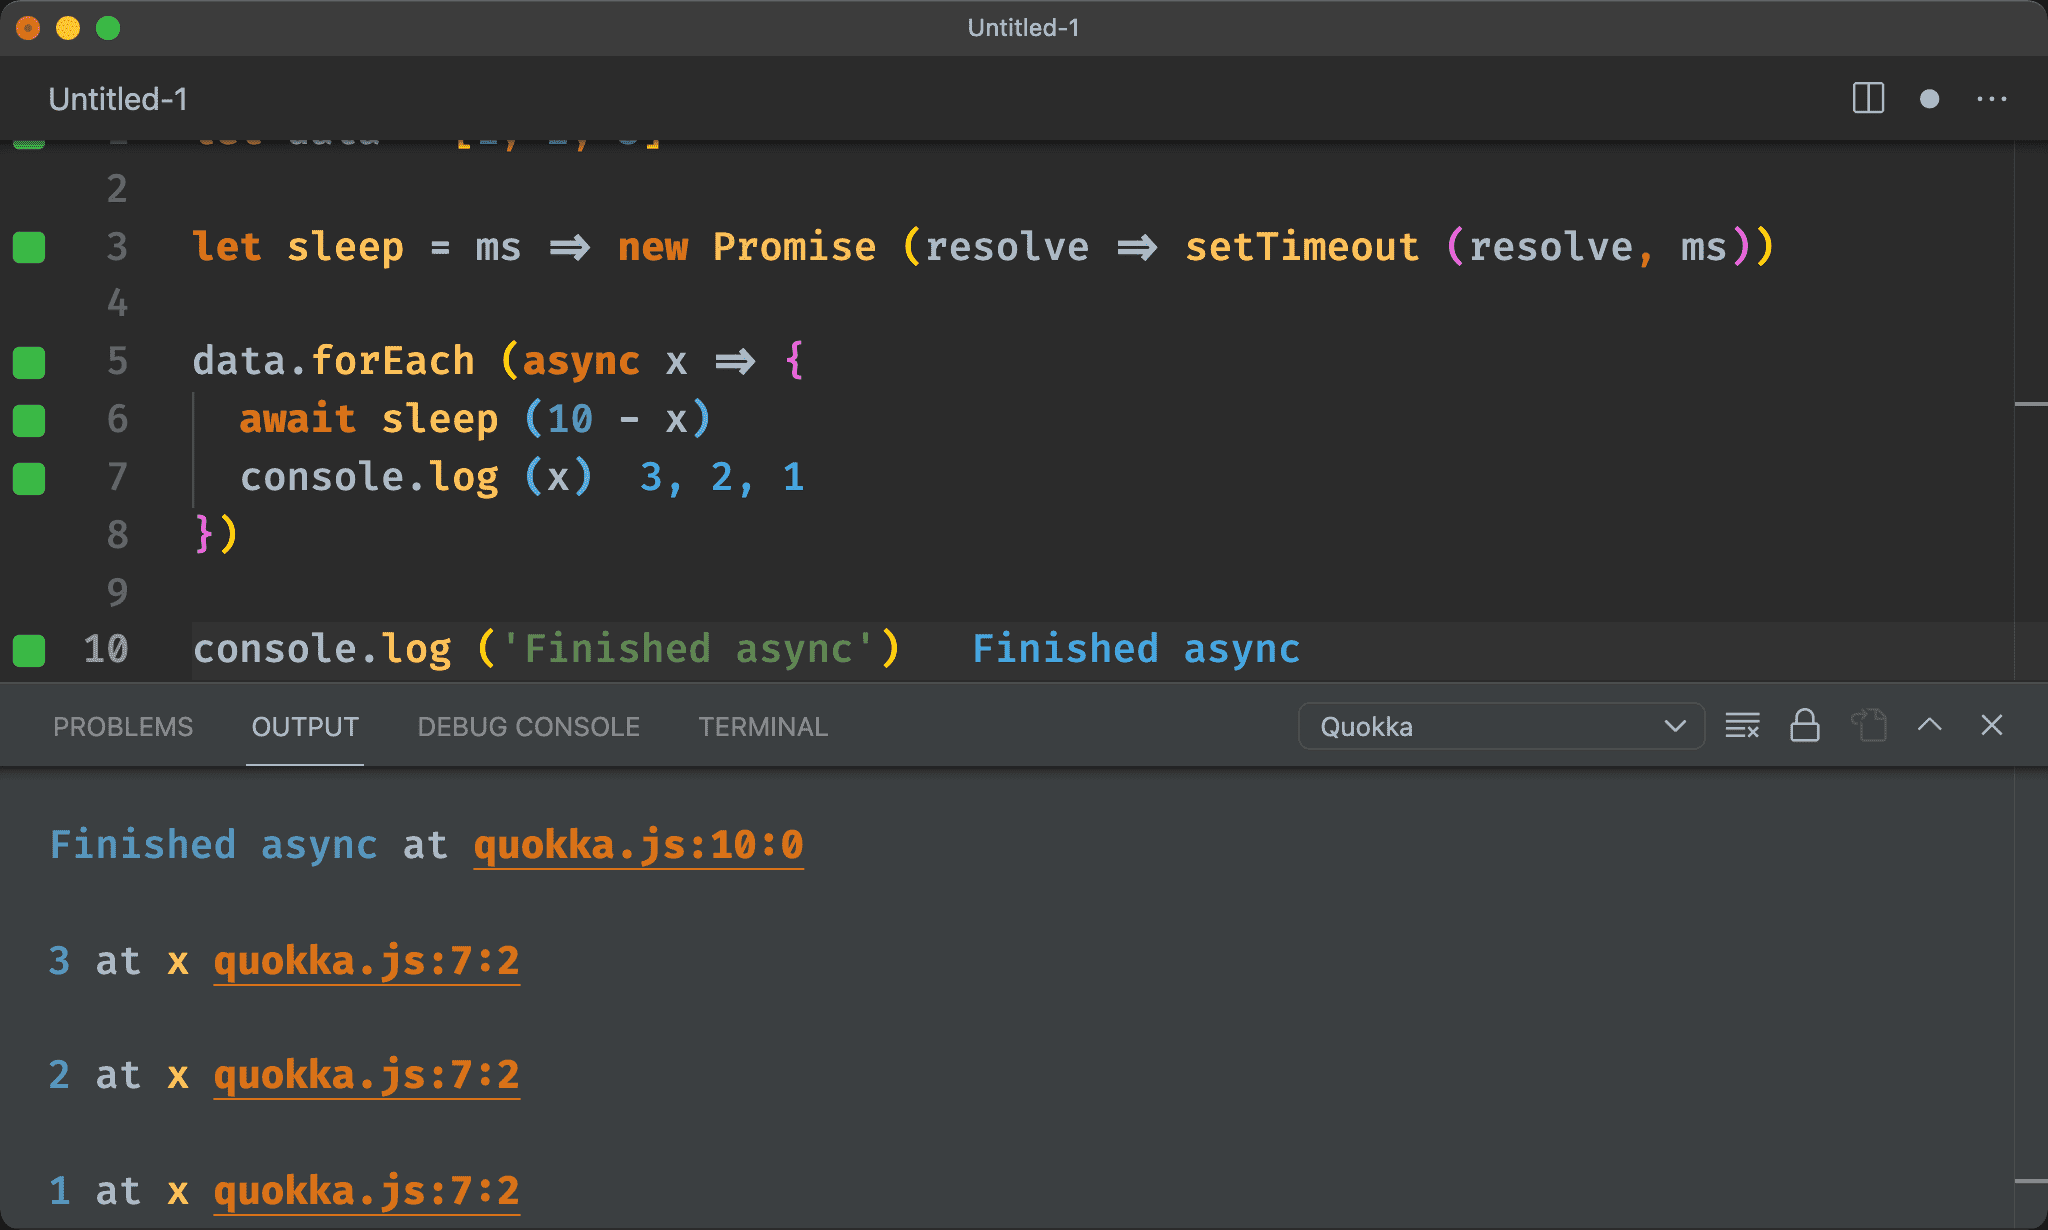Image resolution: width=2048 pixels, height=1230 pixels.
Task: Open the Quokka output channel dropdown
Action: pyautogui.click(x=1500, y=726)
